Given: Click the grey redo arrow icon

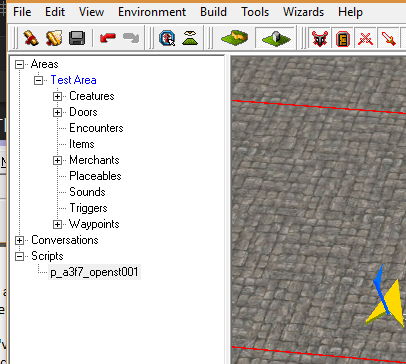Looking at the screenshot, I should click(x=131, y=38).
